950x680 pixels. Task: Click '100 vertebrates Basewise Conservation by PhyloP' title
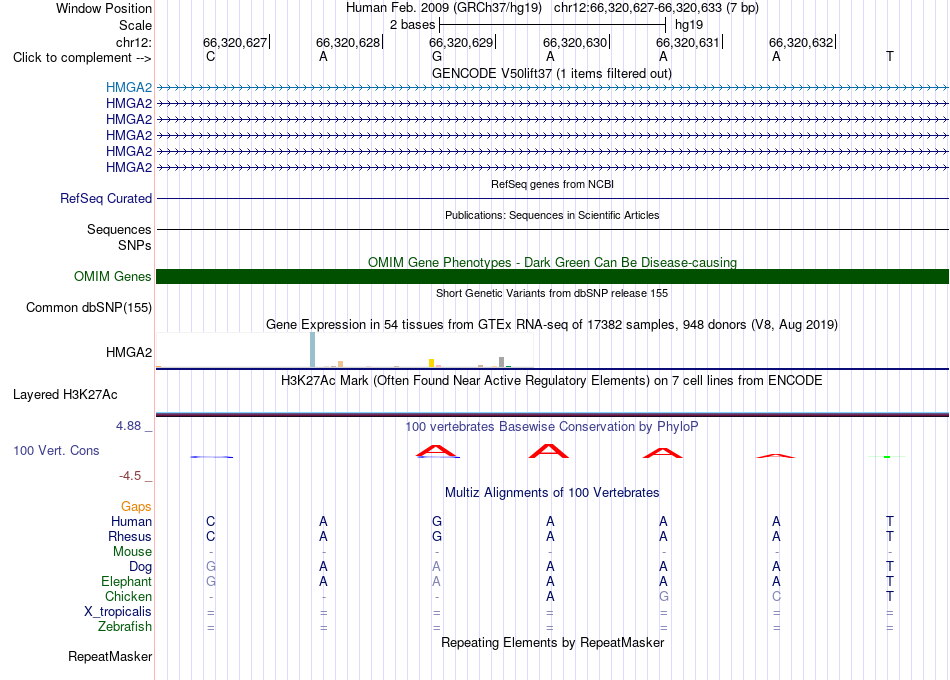pos(552,427)
